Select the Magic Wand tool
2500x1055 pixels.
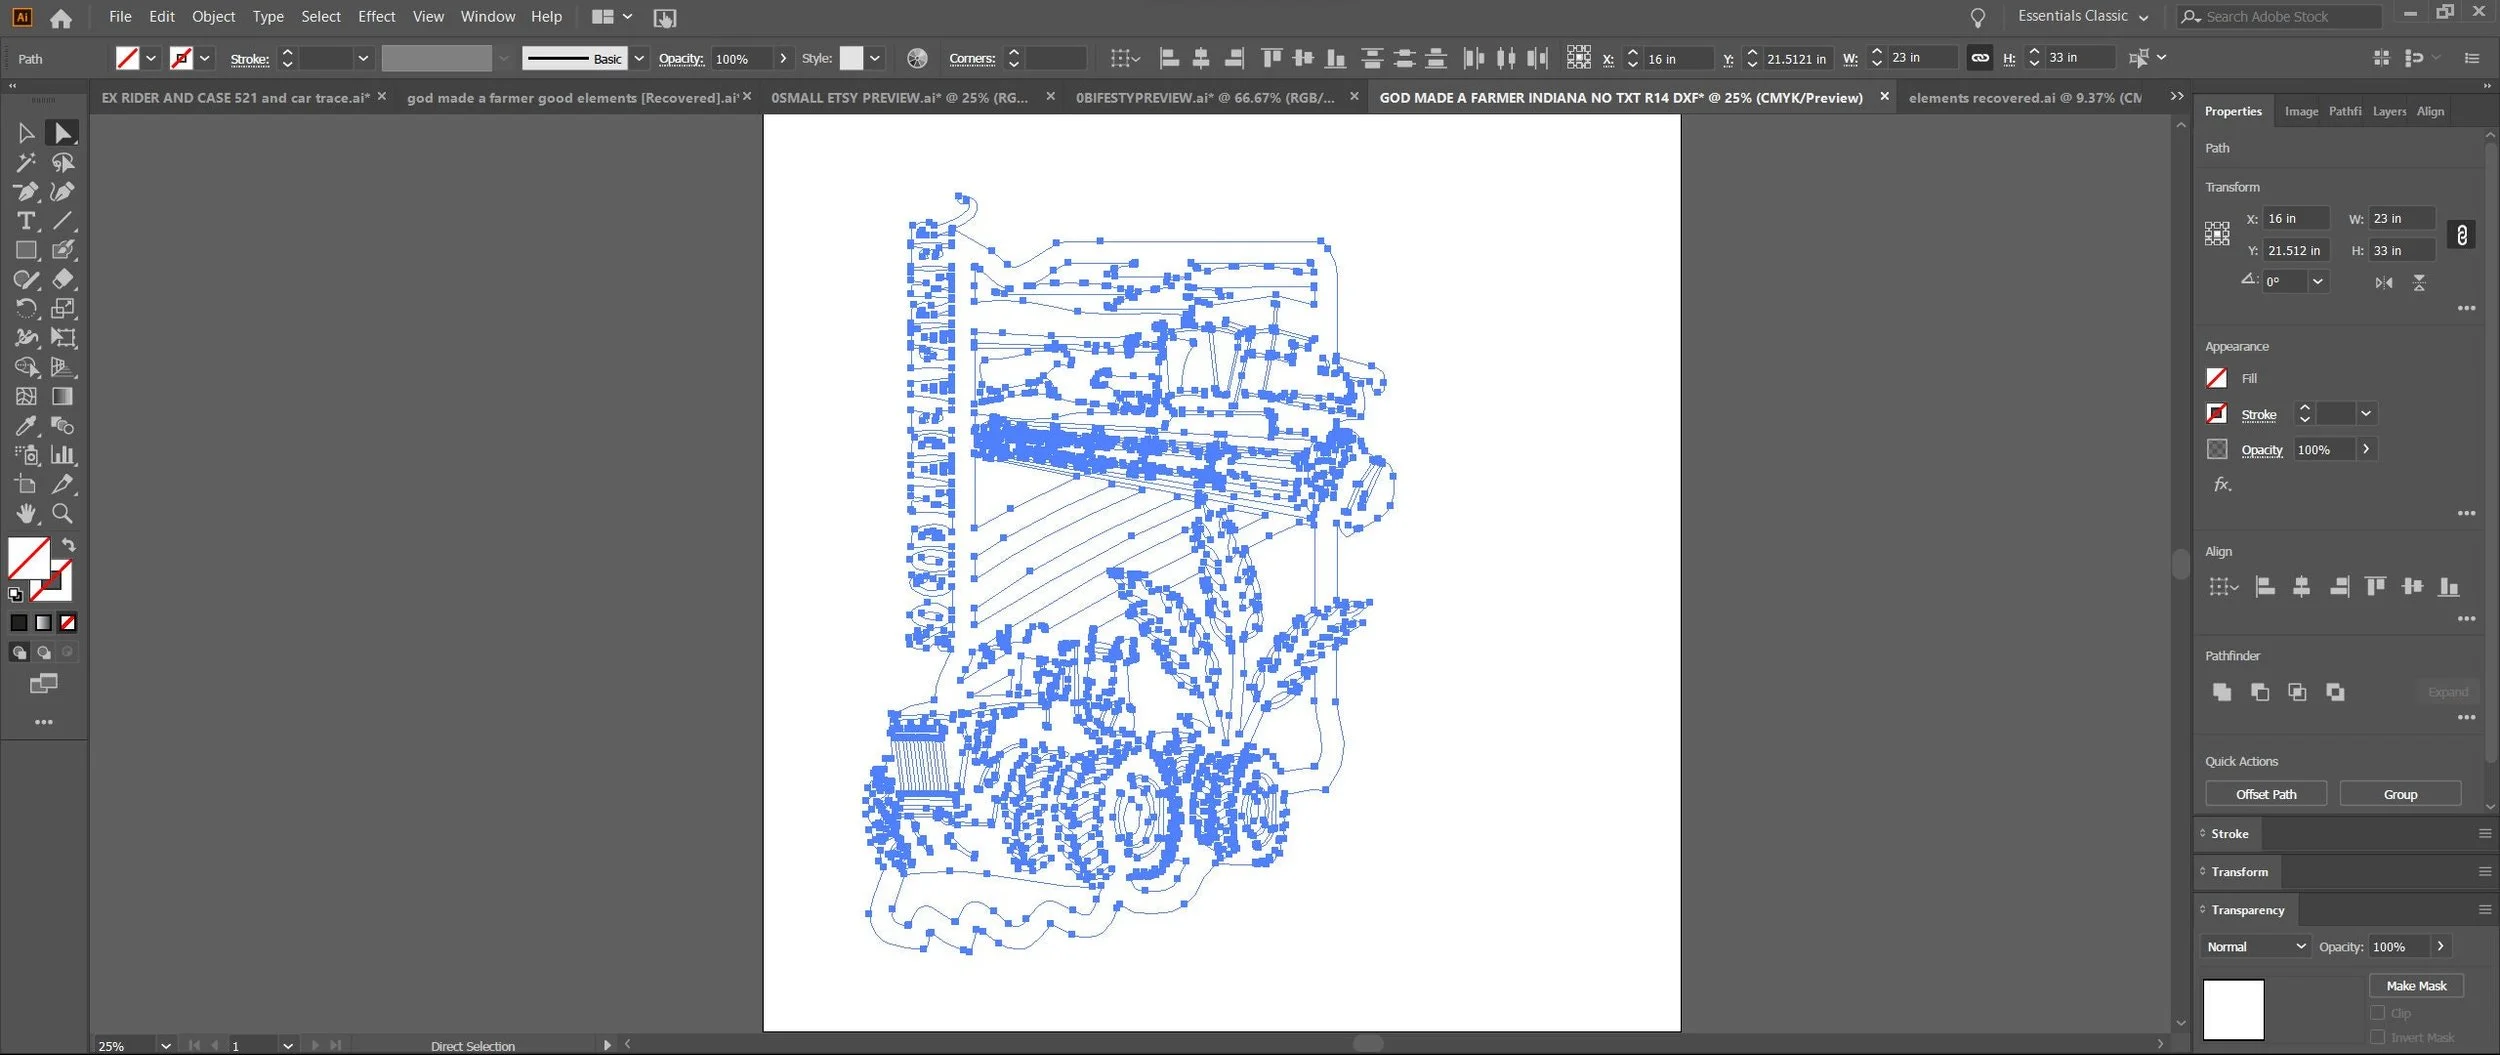[26, 162]
